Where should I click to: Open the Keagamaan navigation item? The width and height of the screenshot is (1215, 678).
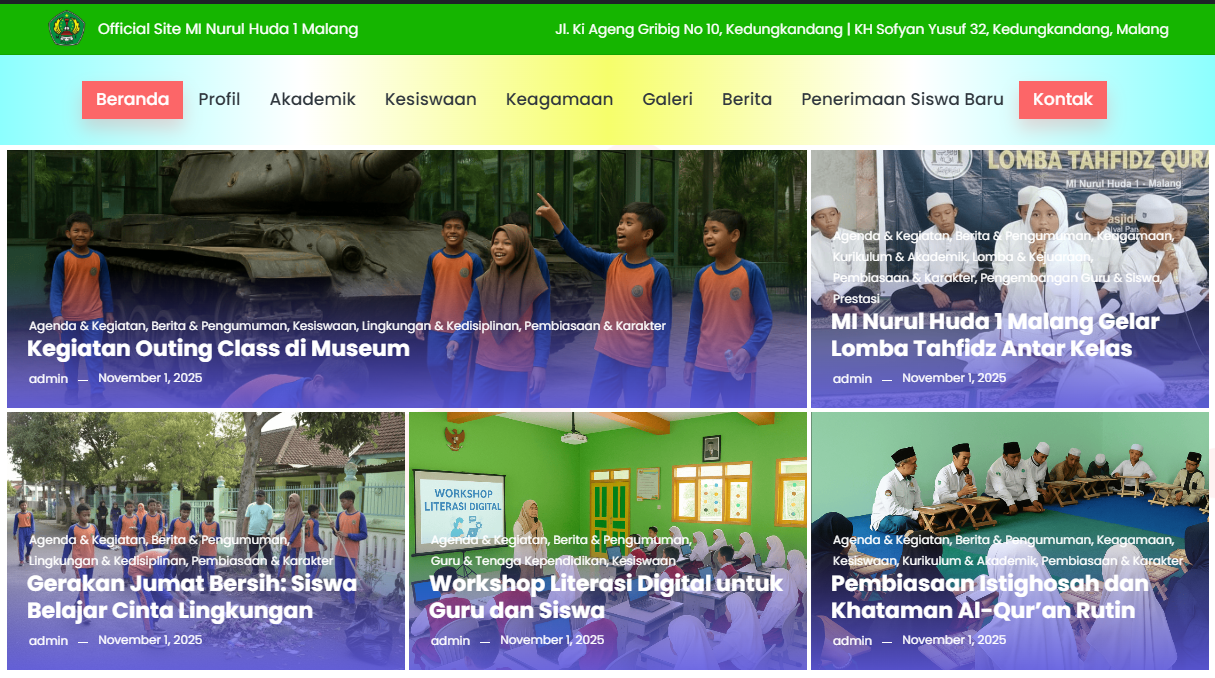(559, 99)
